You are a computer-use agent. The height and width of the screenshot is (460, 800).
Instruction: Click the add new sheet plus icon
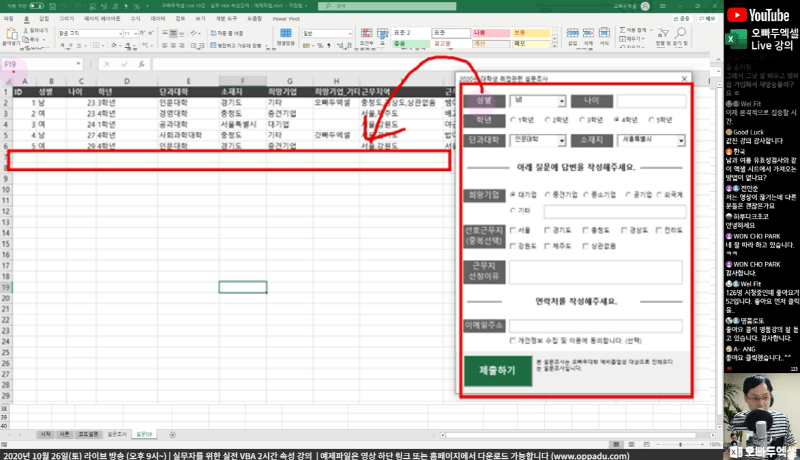pos(172,435)
